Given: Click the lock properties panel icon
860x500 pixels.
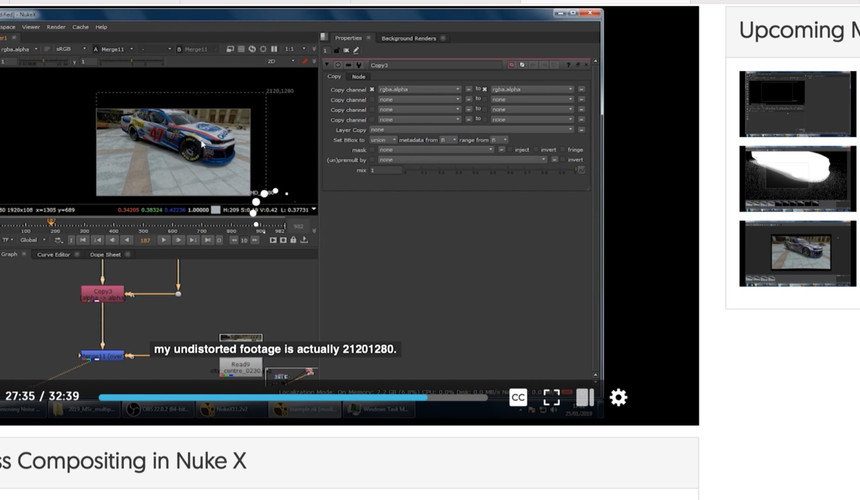Looking at the screenshot, I should coord(337,50).
